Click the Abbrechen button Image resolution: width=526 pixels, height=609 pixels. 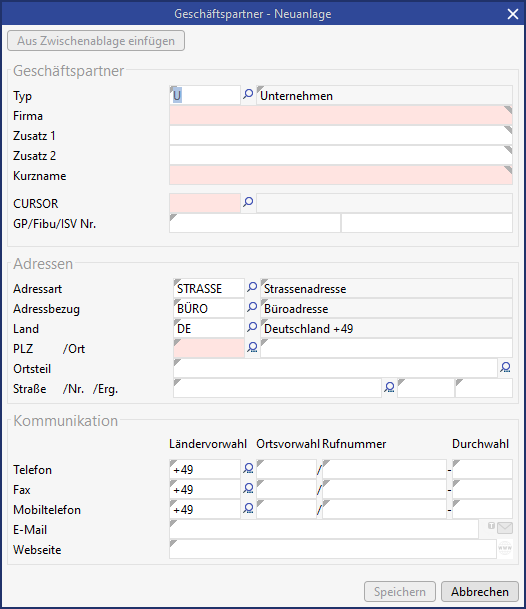coord(480,592)
